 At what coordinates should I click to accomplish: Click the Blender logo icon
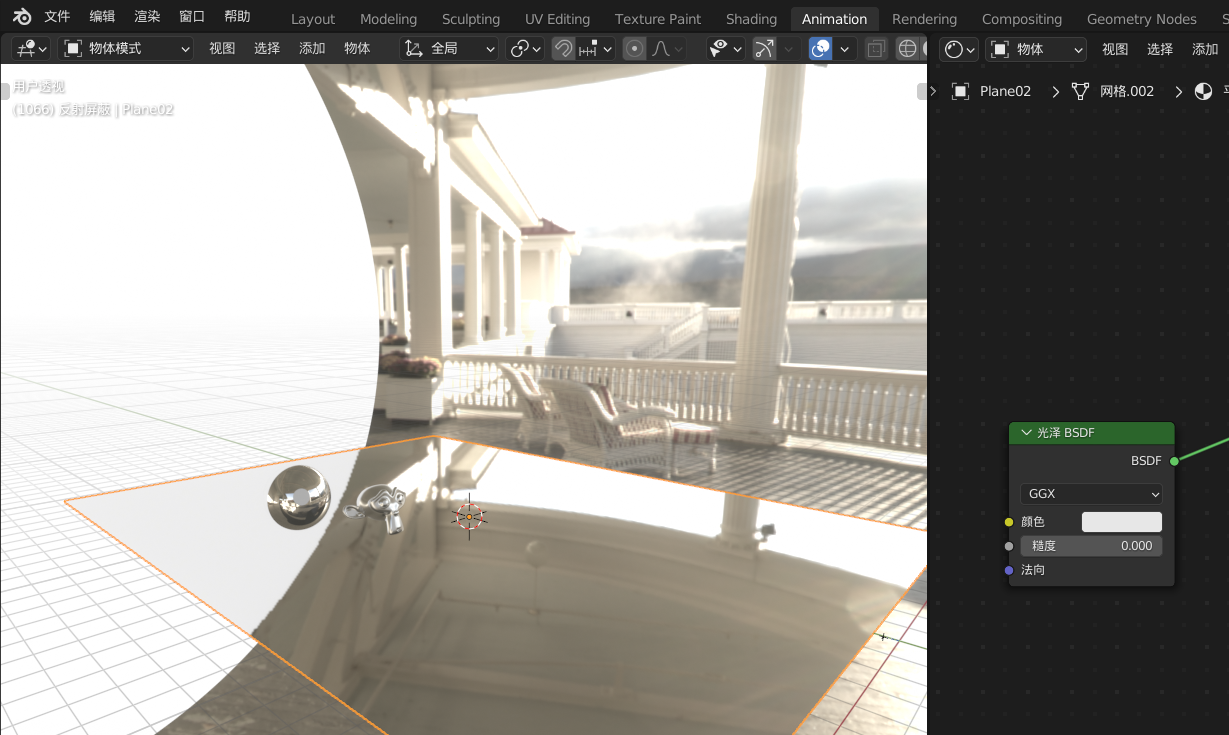tap(21, 17)
